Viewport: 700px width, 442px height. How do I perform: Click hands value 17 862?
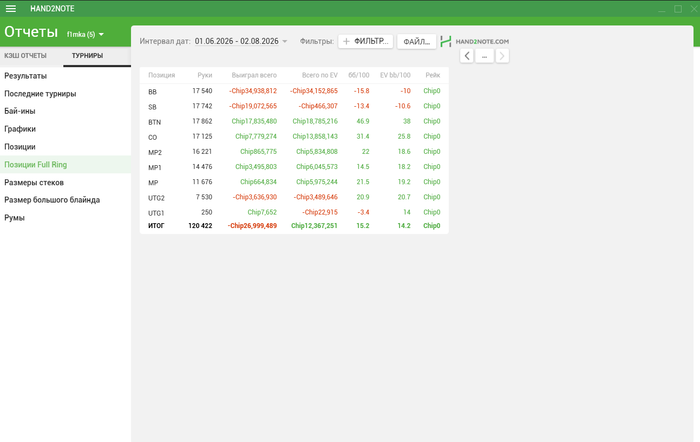(x=202, y=121)
